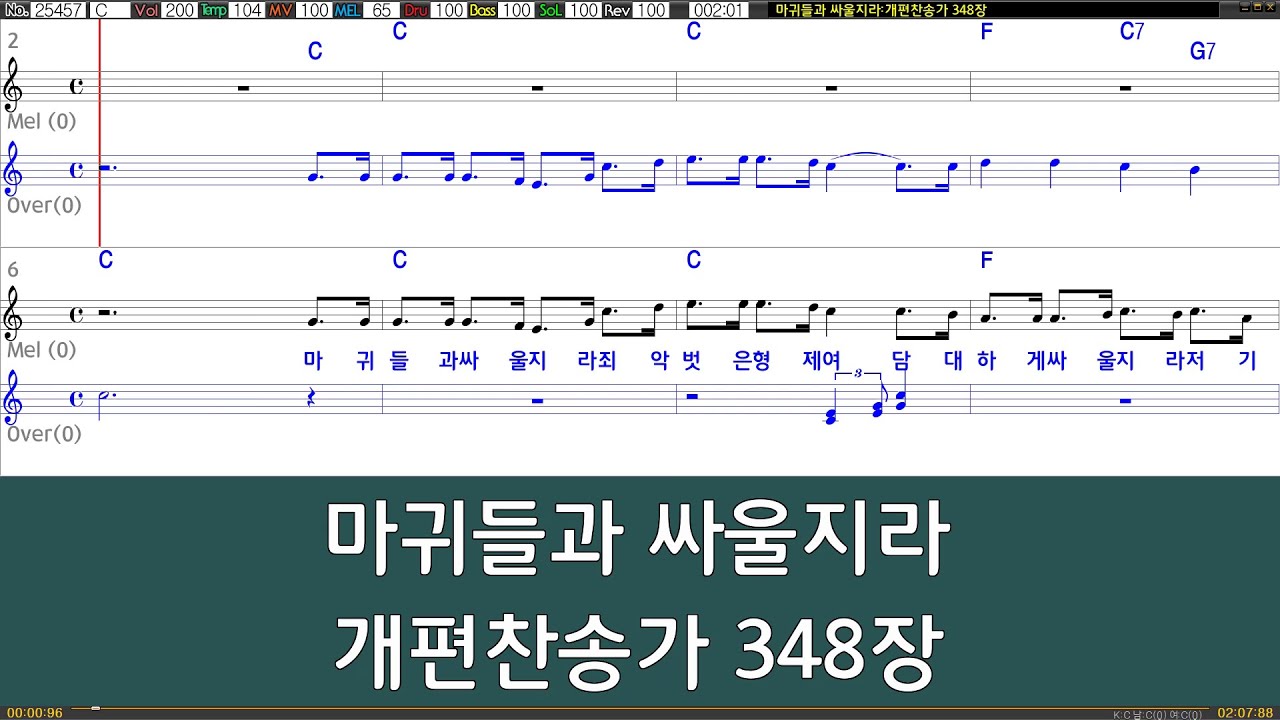
Task: Close the karaoke player window
Action: point(1270,7)
